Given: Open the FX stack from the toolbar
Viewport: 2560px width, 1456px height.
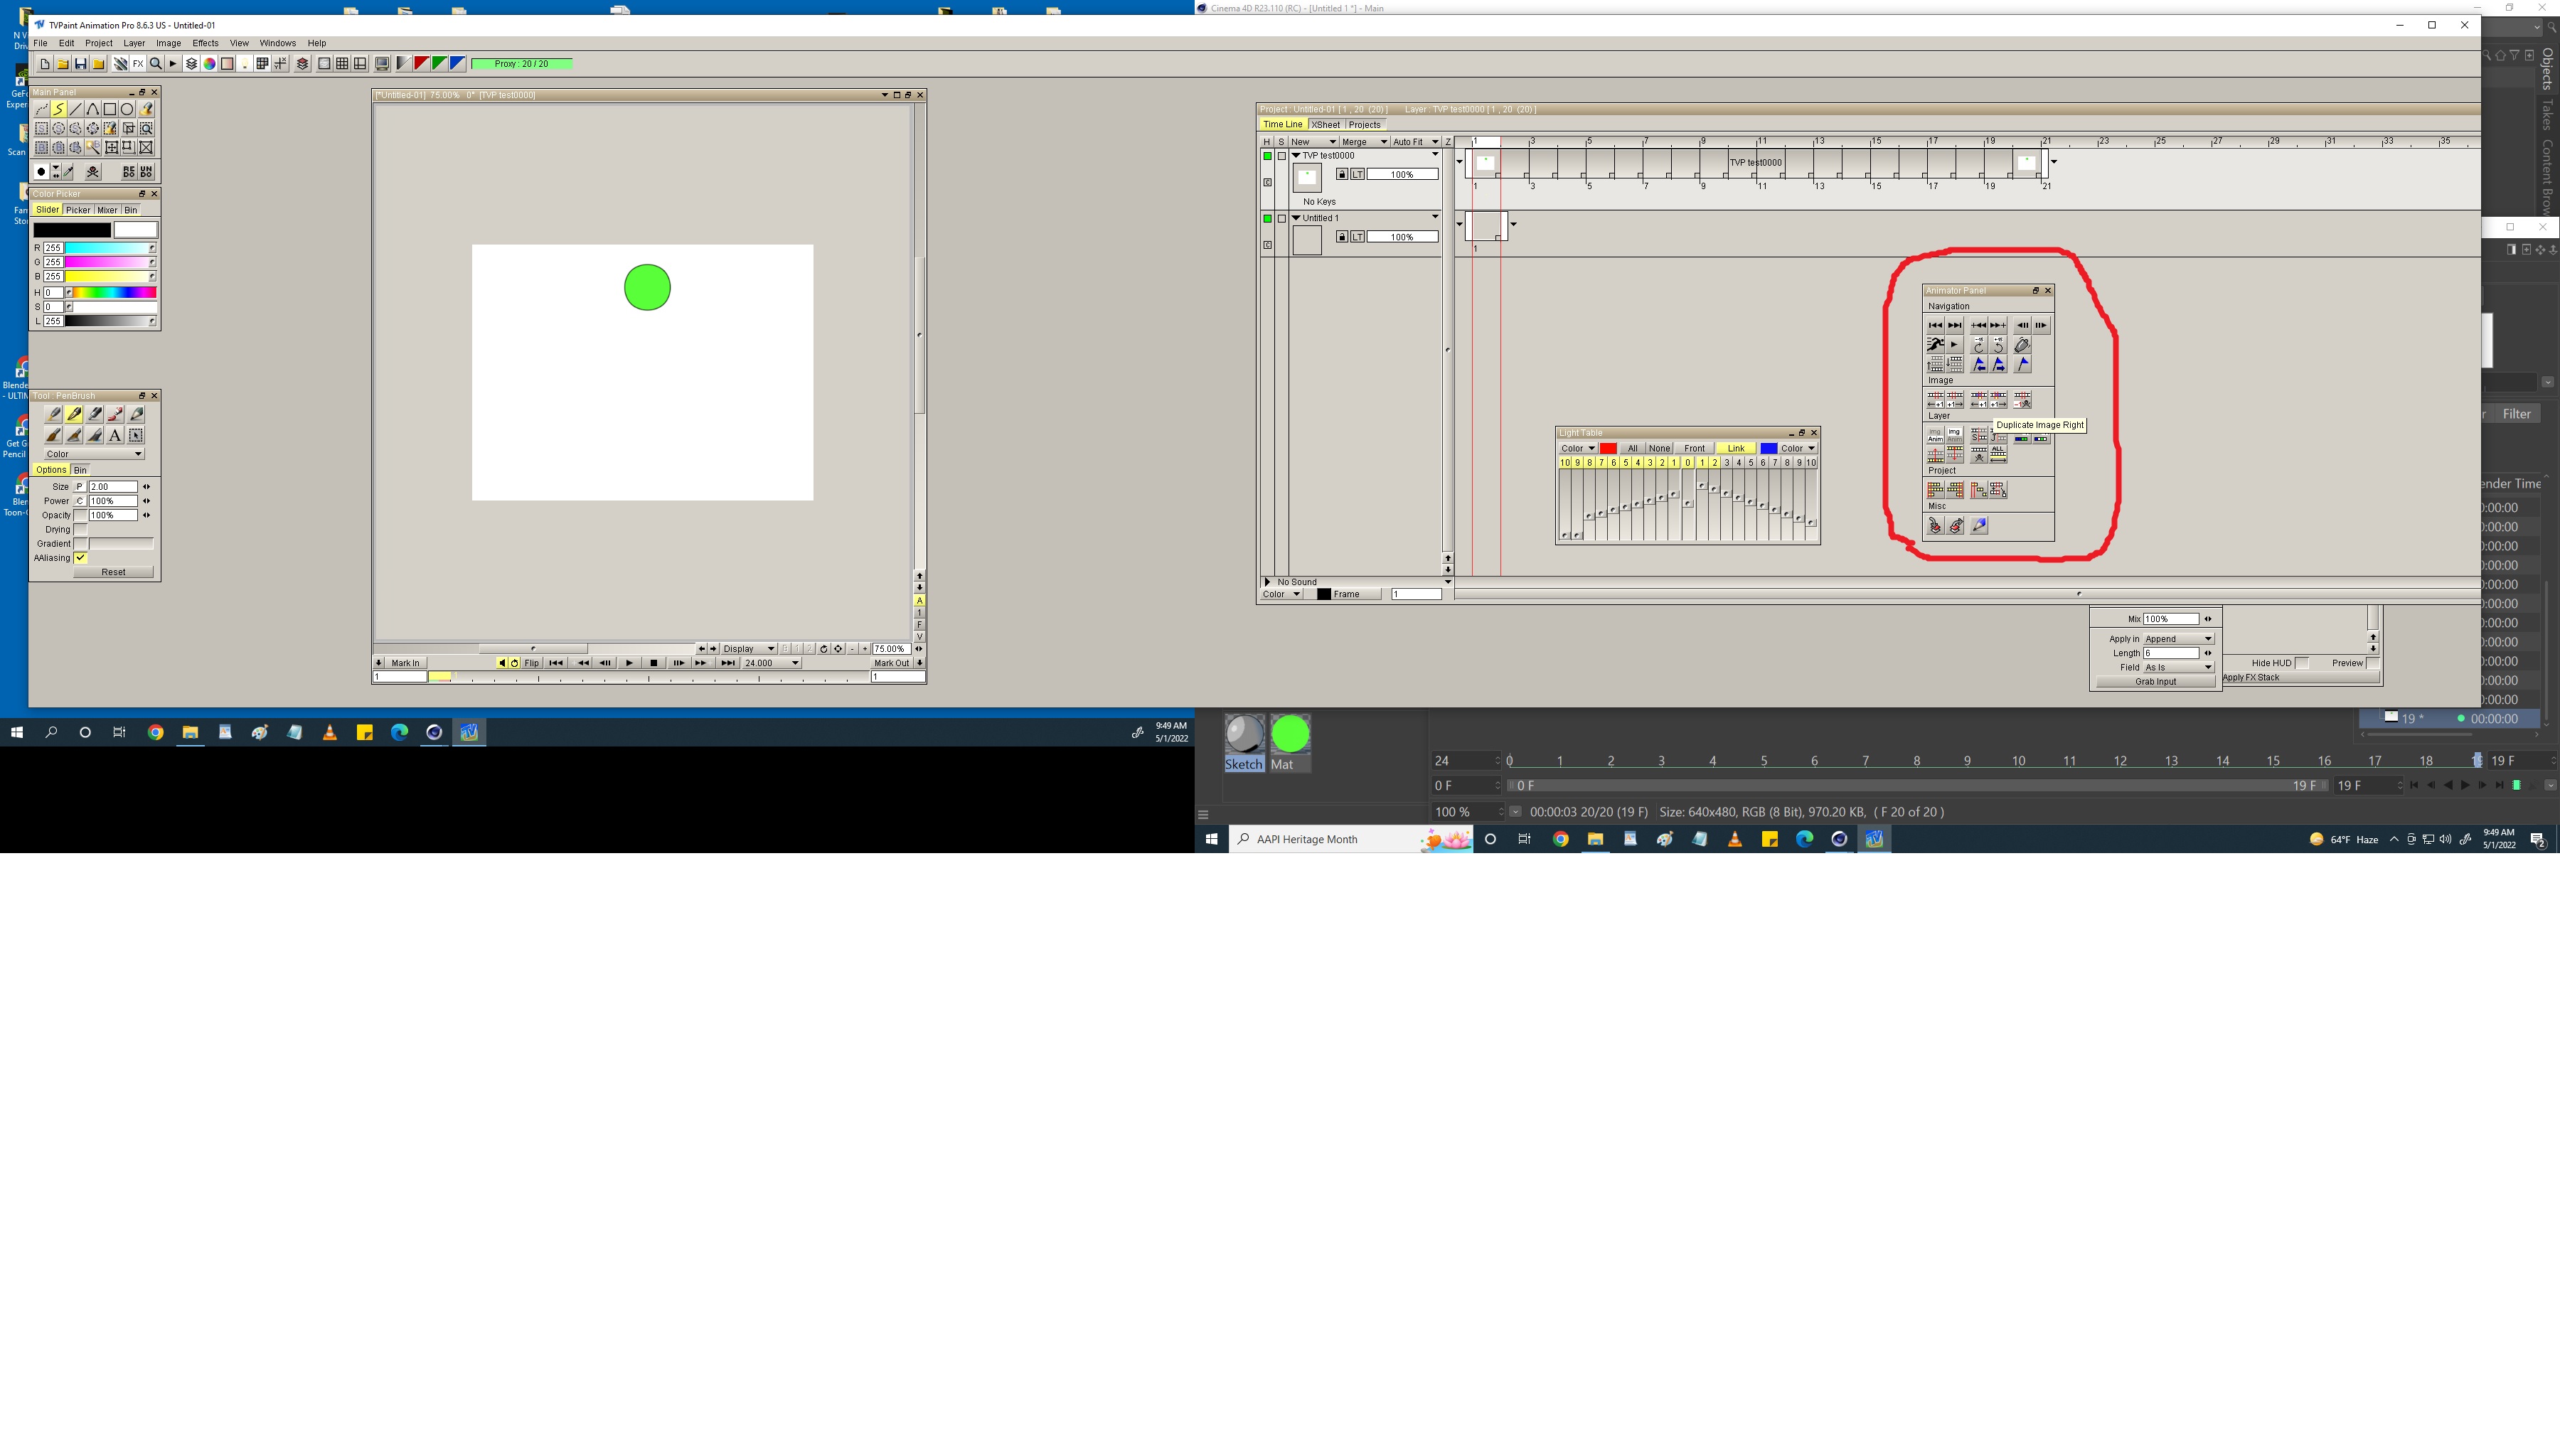Looking at the screenshot, I should [138, 64].
